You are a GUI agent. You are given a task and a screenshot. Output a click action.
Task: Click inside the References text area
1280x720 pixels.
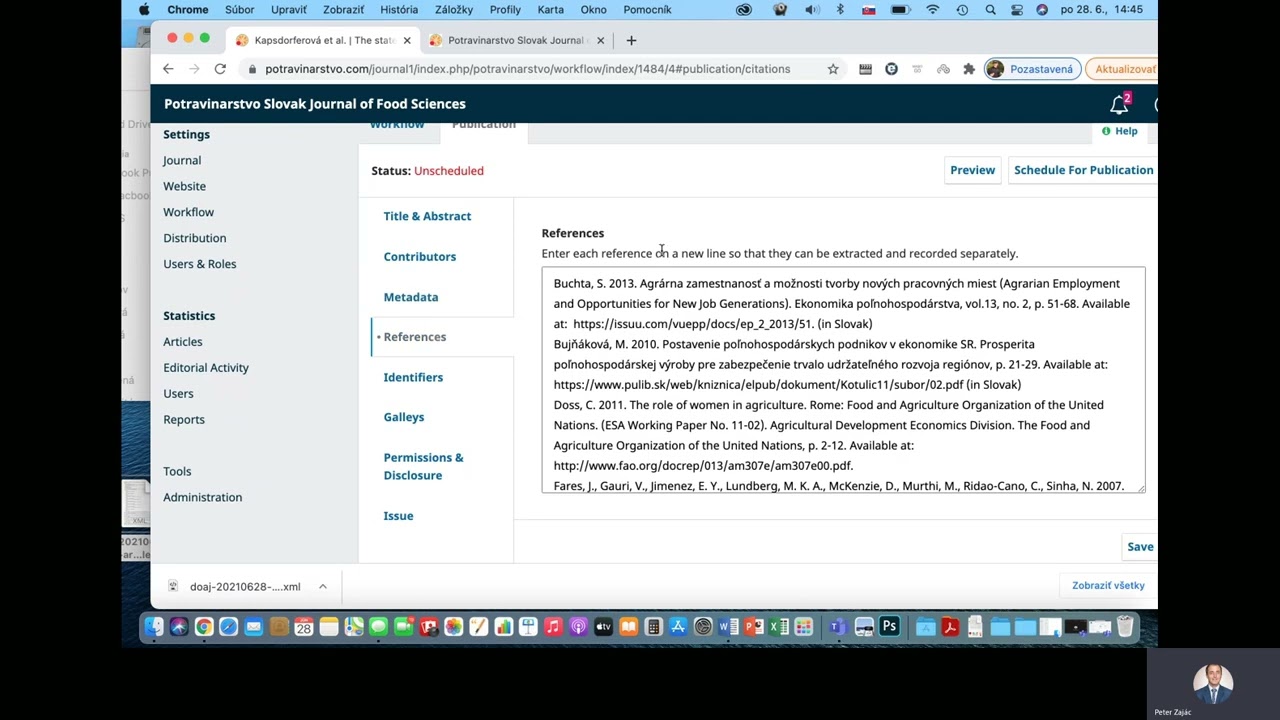point(843,380)
